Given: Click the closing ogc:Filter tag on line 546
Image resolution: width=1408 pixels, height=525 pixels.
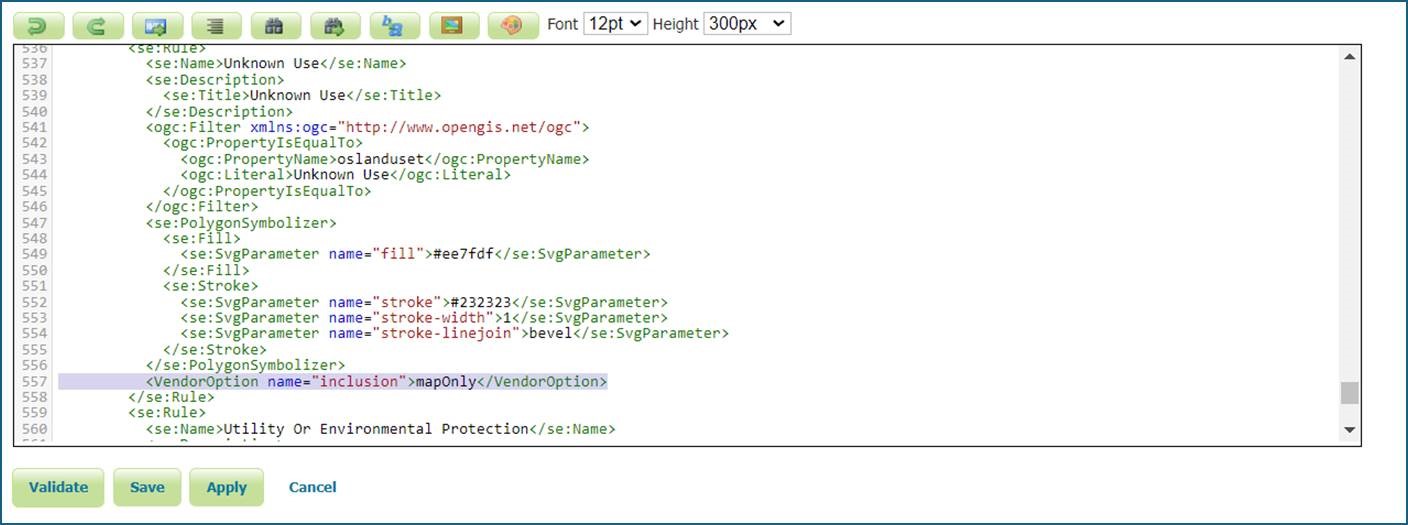Looking at the screenshot, I should click(x=202, y=207).
